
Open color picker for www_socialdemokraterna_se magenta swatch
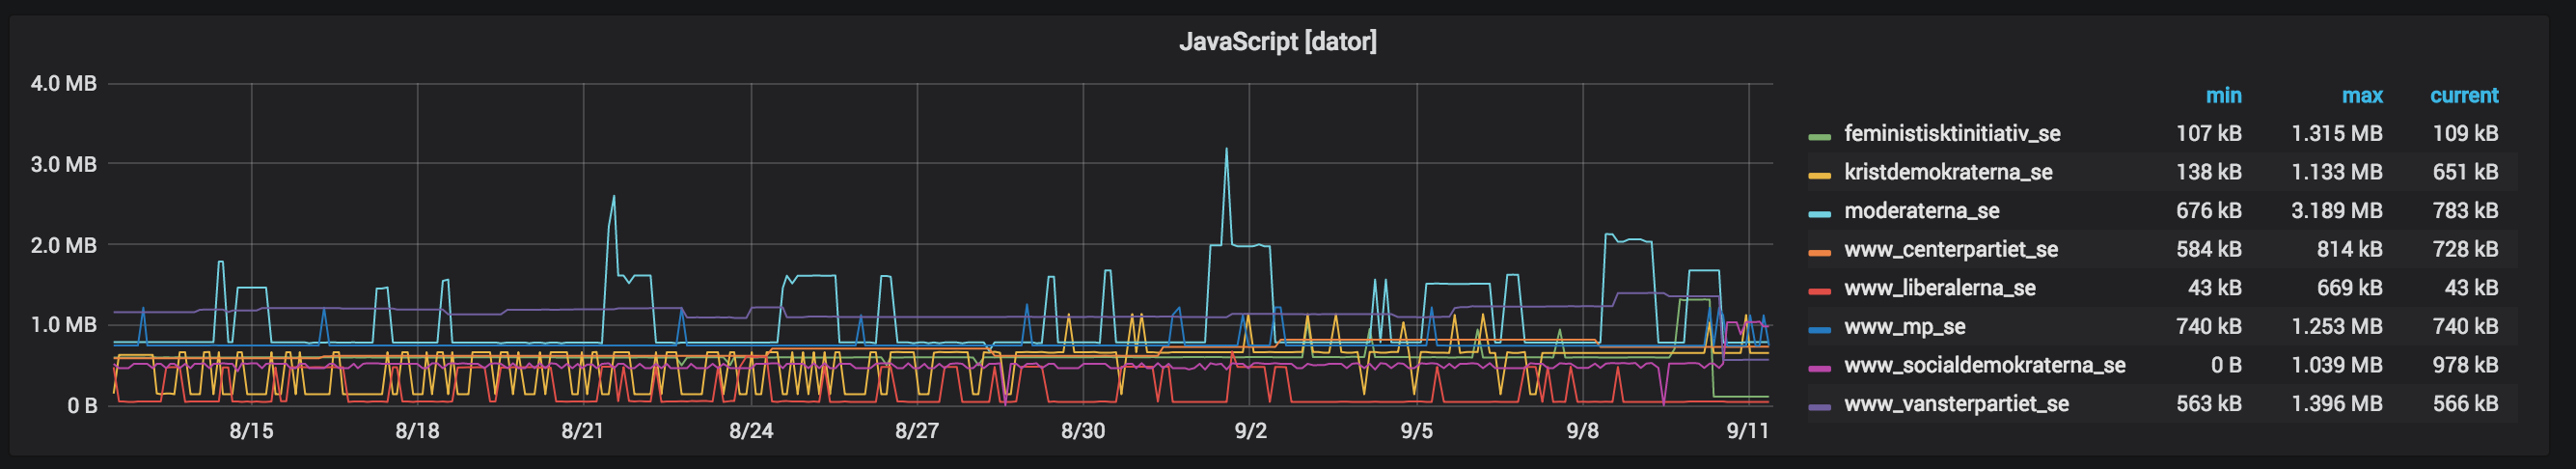[x=1820, y=368]
